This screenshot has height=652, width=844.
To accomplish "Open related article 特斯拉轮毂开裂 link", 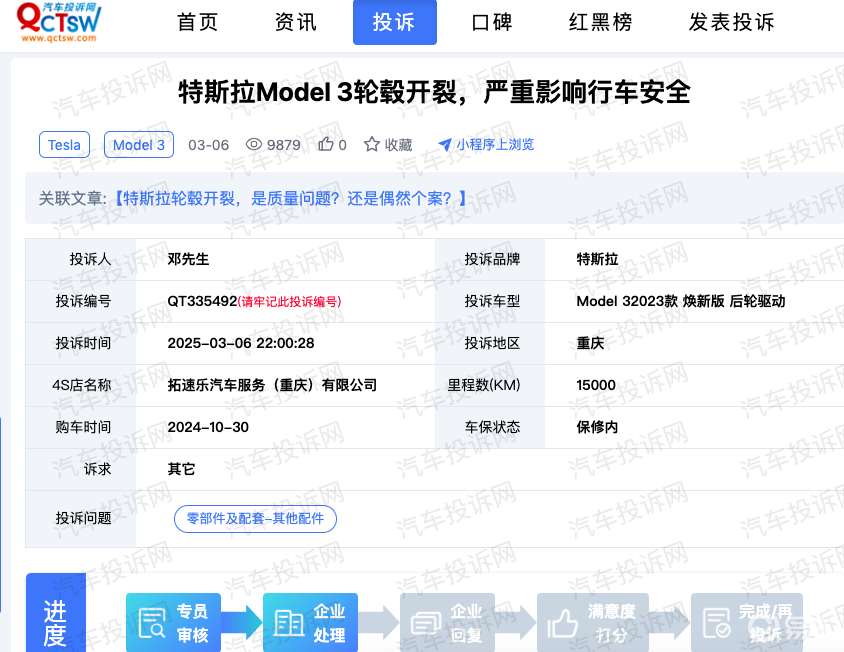I will 291,198.
